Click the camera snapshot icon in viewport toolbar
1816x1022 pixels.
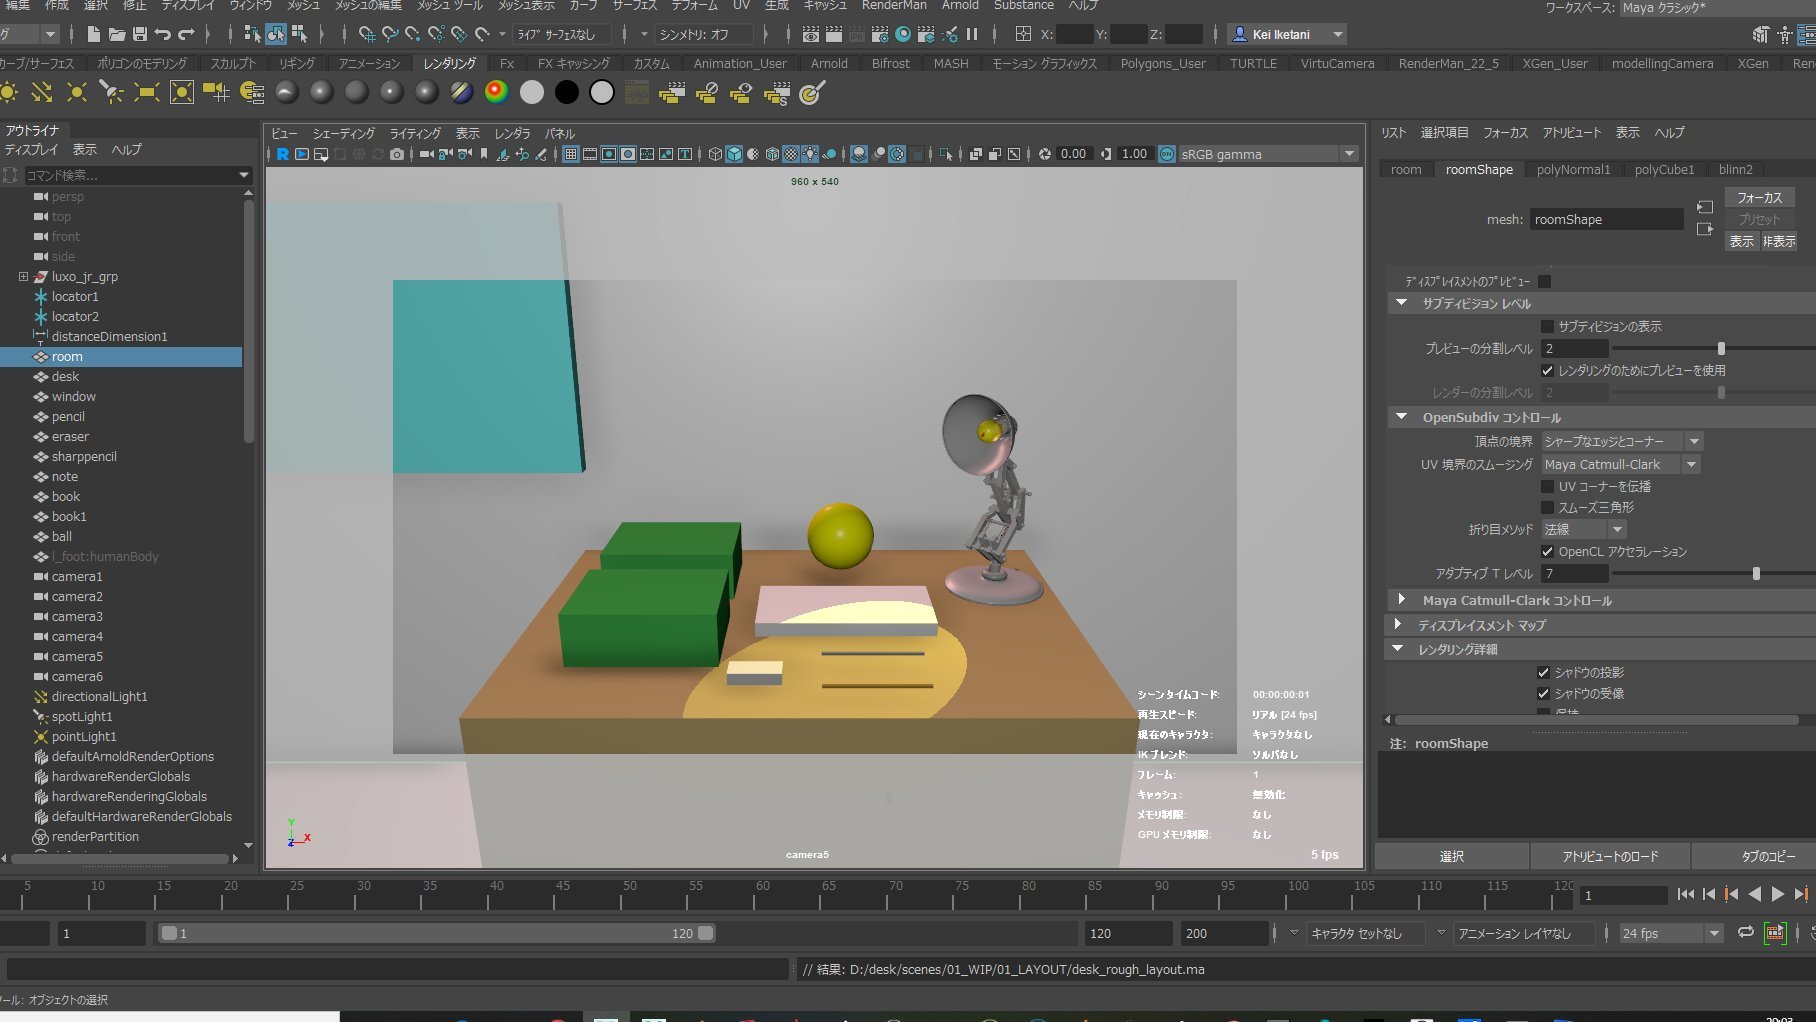click(397, 154)
